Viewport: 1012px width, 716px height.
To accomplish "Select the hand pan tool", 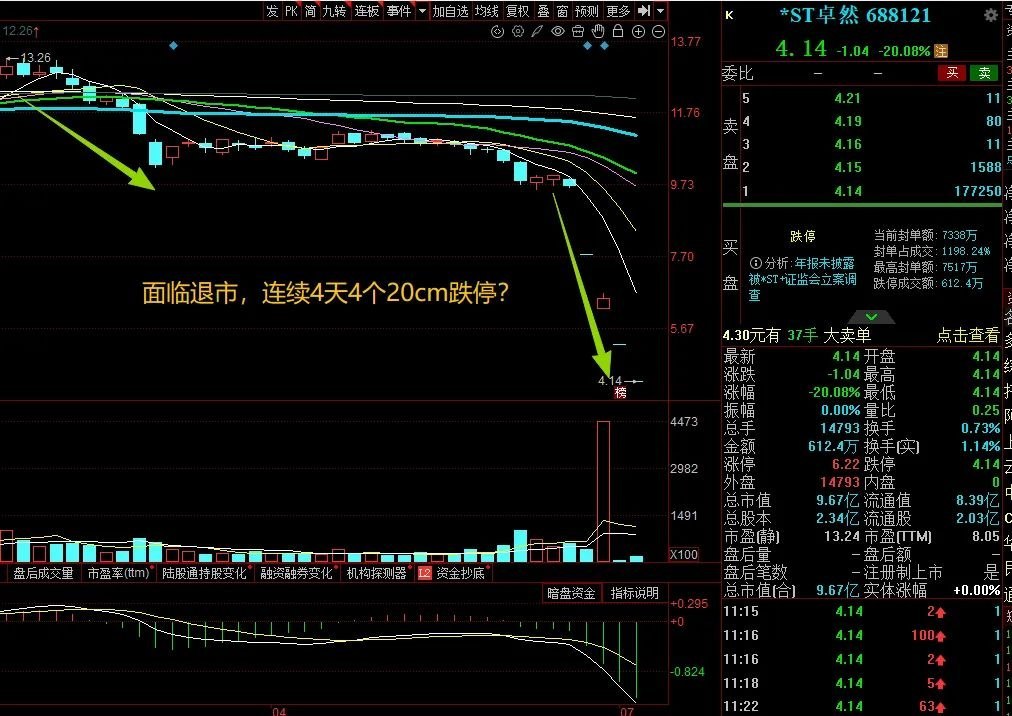I will 598,31.
